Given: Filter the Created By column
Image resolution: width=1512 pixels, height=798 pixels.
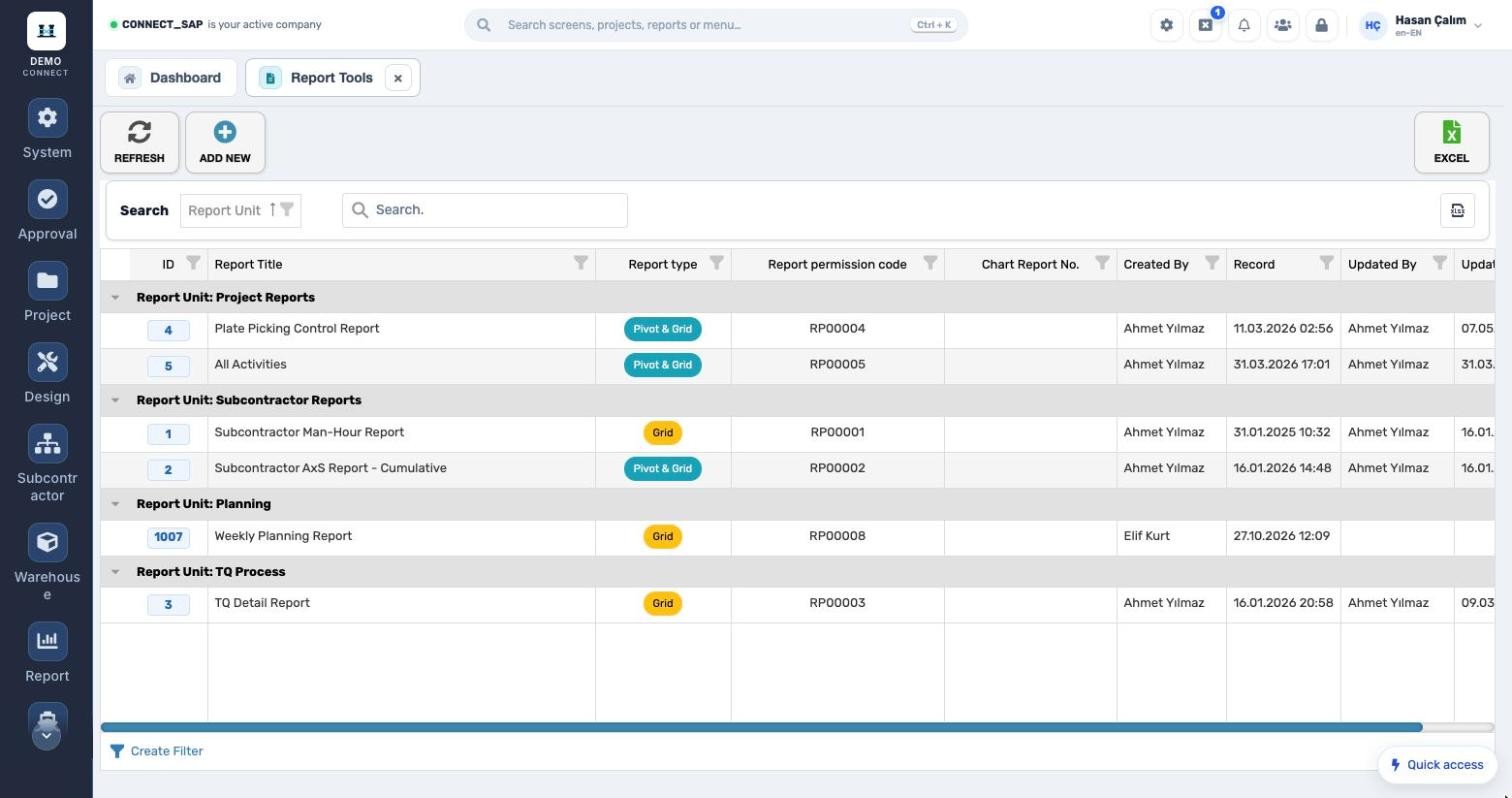Looking at the screenshot, I should (x=1212, y=263).
